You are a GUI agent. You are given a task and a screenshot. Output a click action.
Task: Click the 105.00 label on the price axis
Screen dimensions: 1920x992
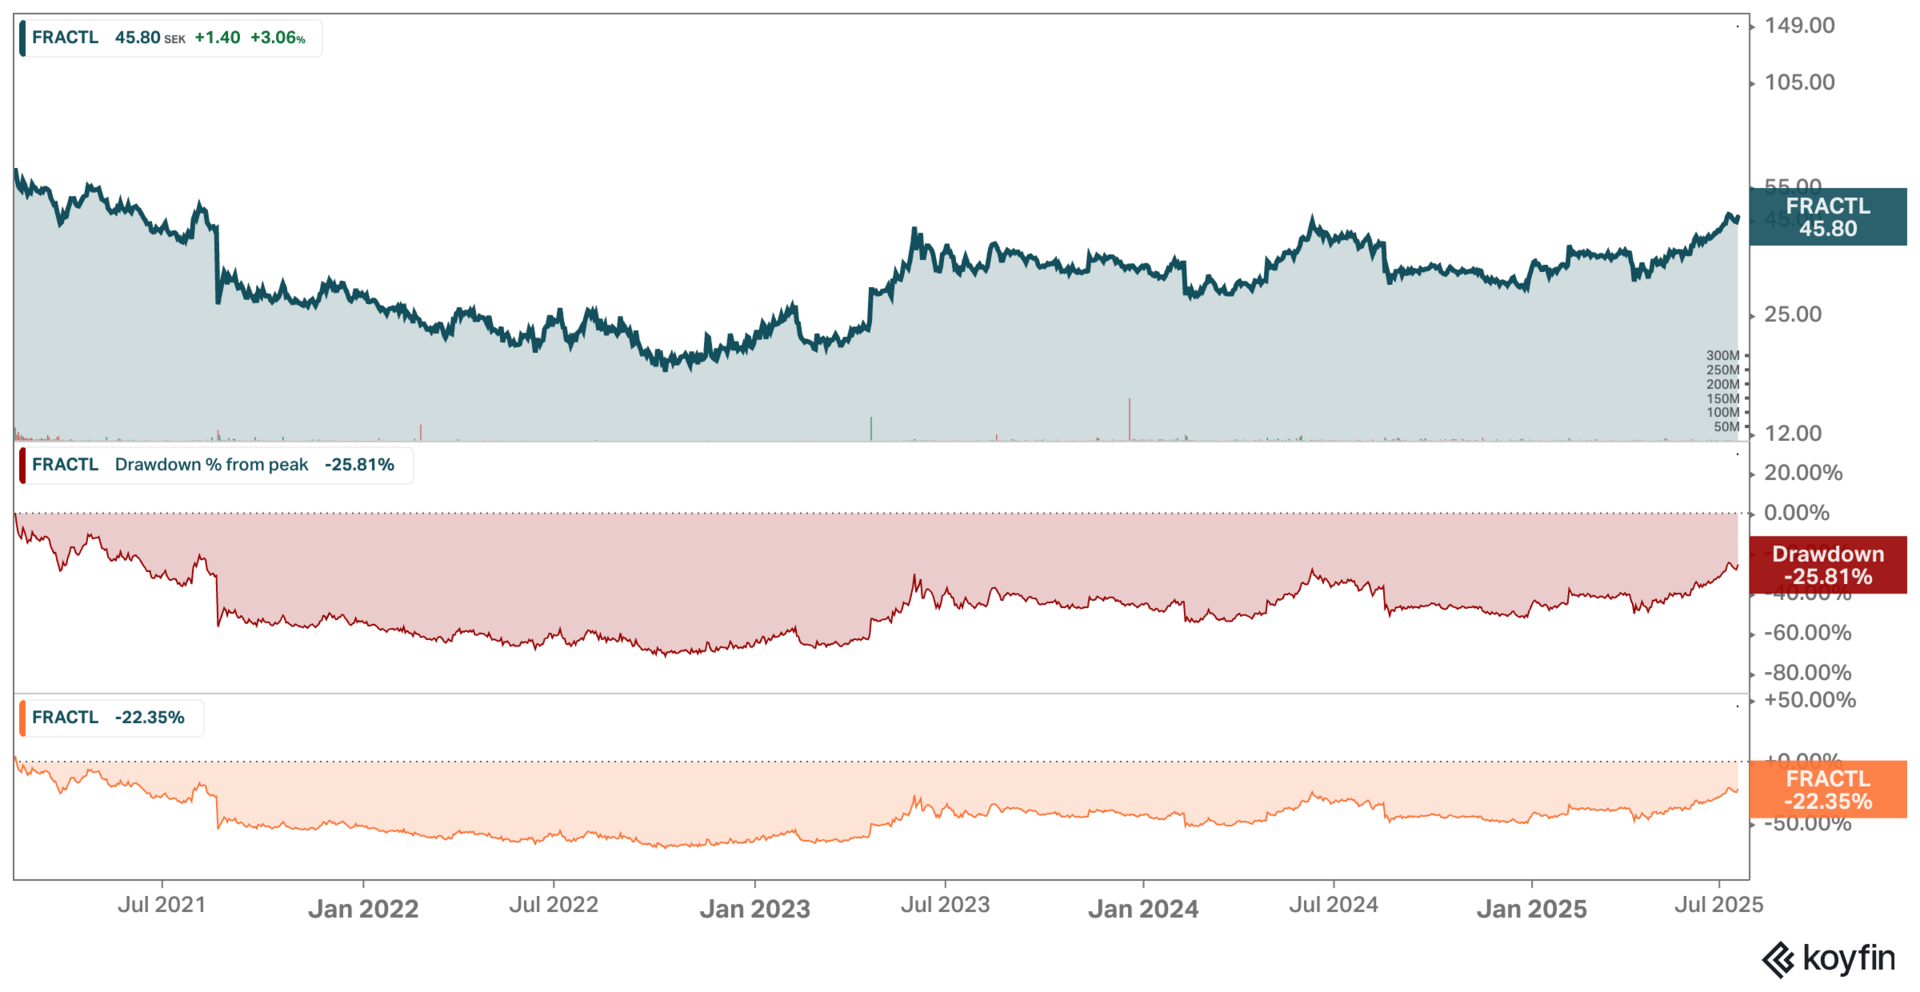[x=1799, y=83]
